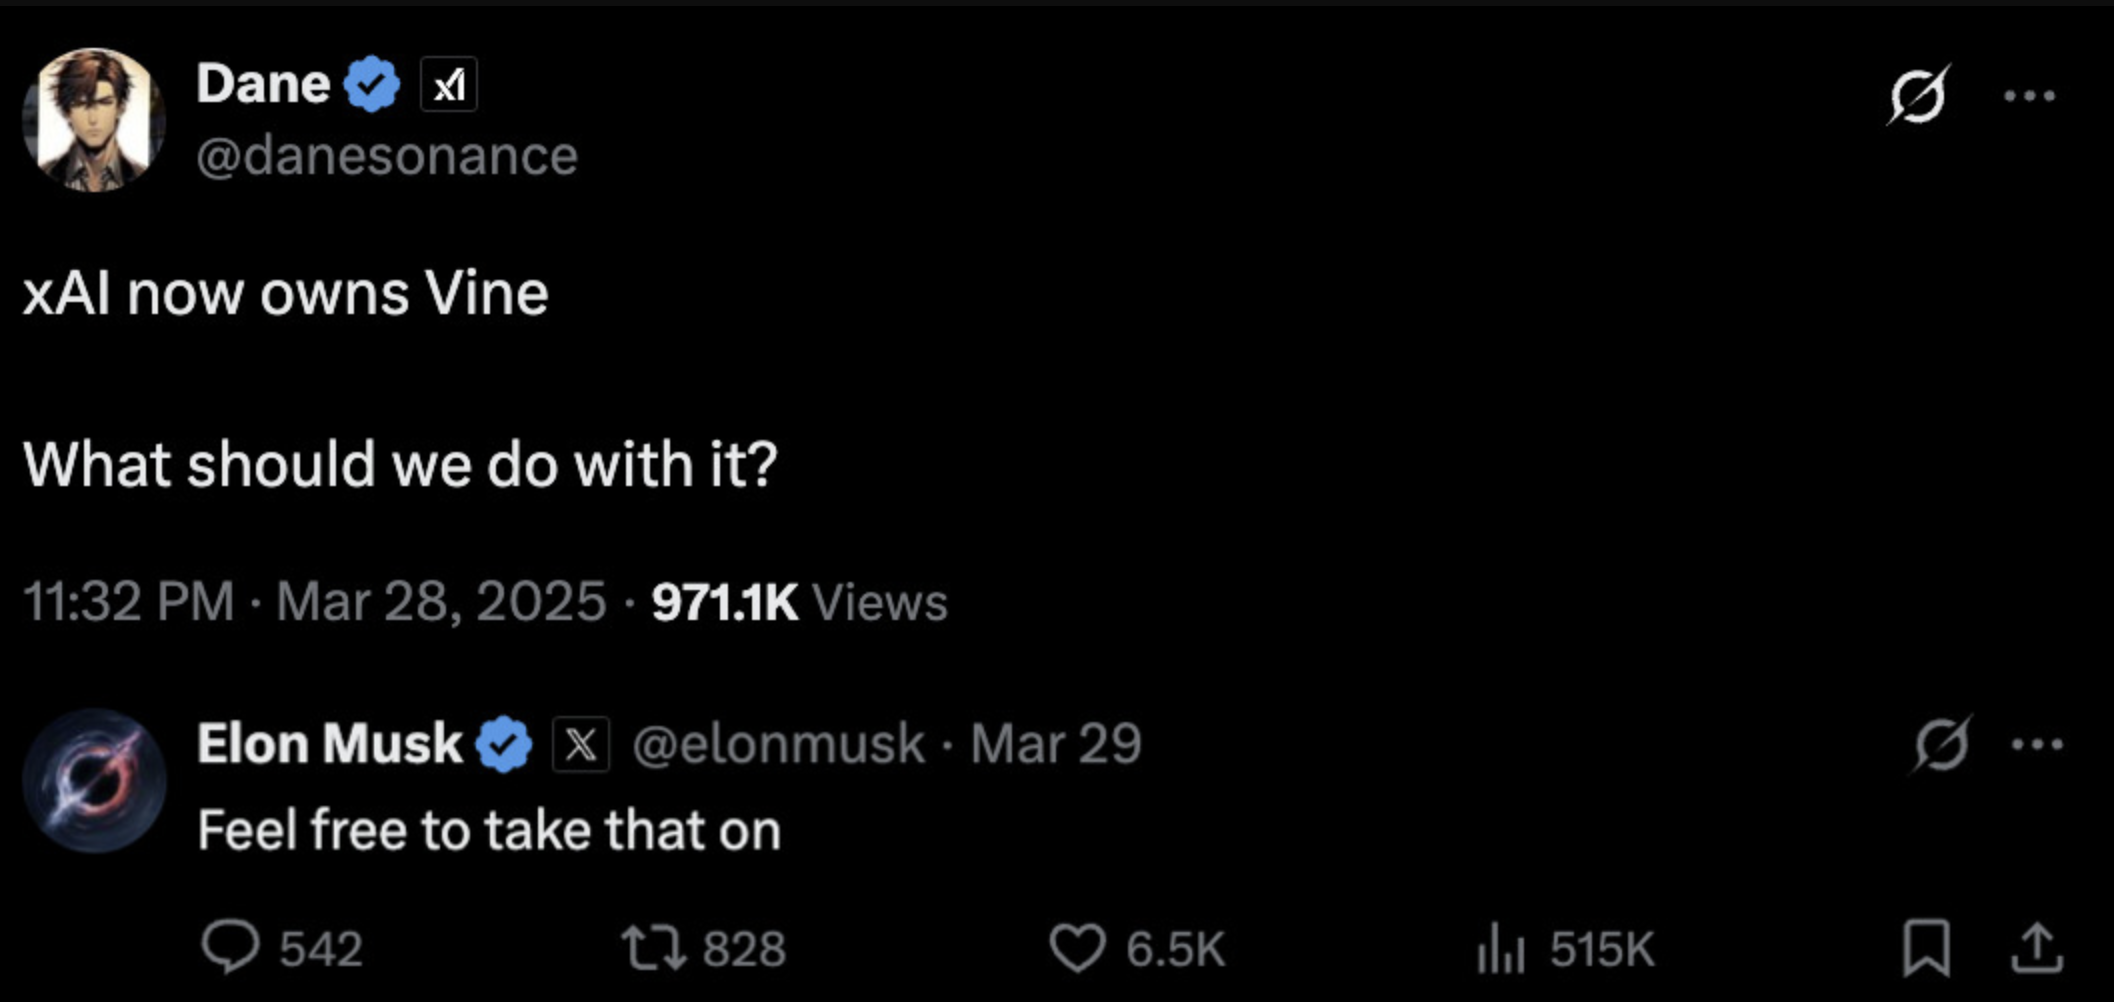Click Elon Musk's blue verified checkmark

coord(504,744)
